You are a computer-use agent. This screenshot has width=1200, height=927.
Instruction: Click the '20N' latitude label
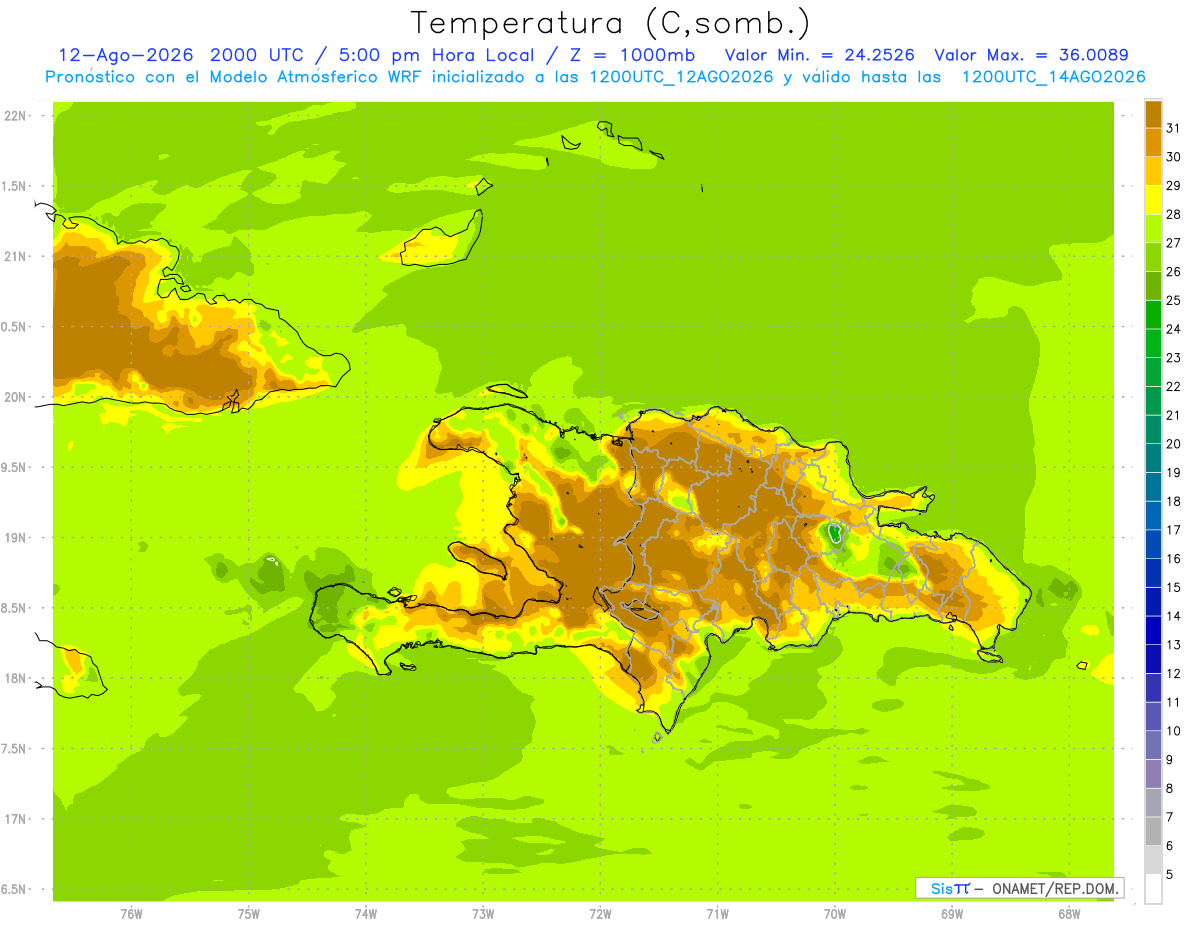[14, 397]
